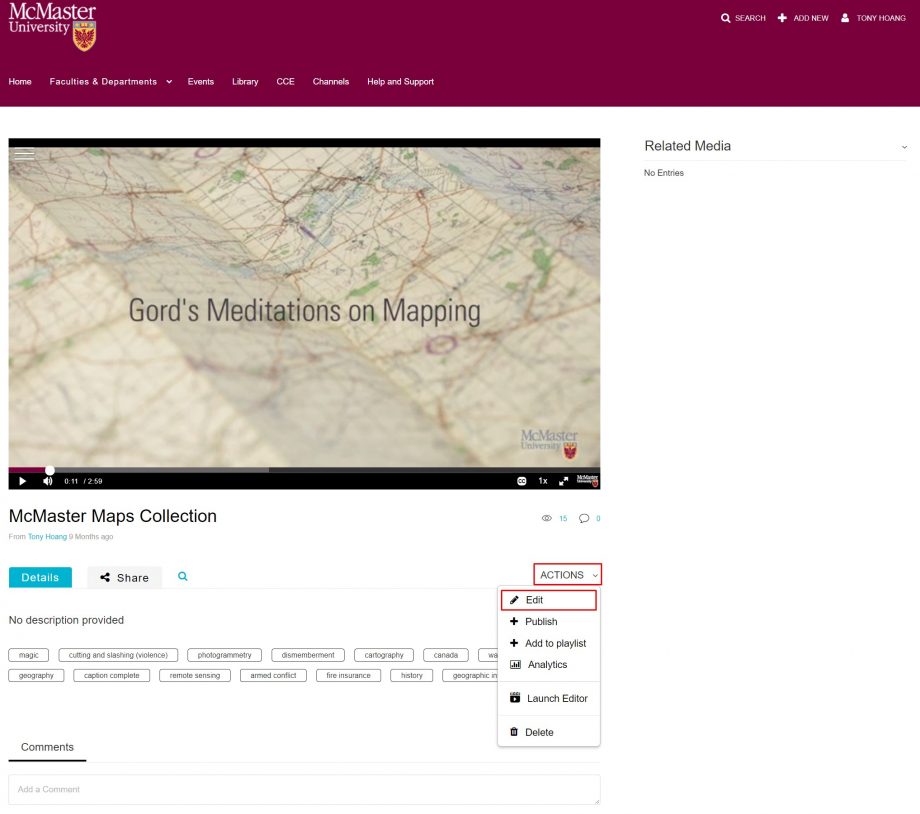Open Channels in the navigation bar

[331, 82]
